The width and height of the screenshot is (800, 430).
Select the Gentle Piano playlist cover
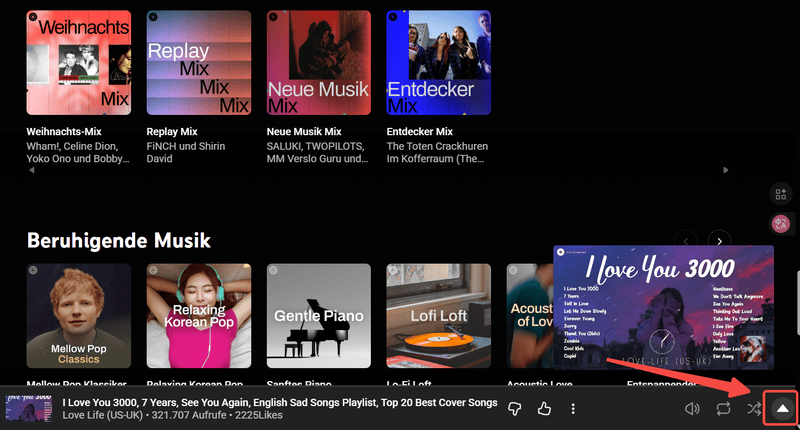318,315
